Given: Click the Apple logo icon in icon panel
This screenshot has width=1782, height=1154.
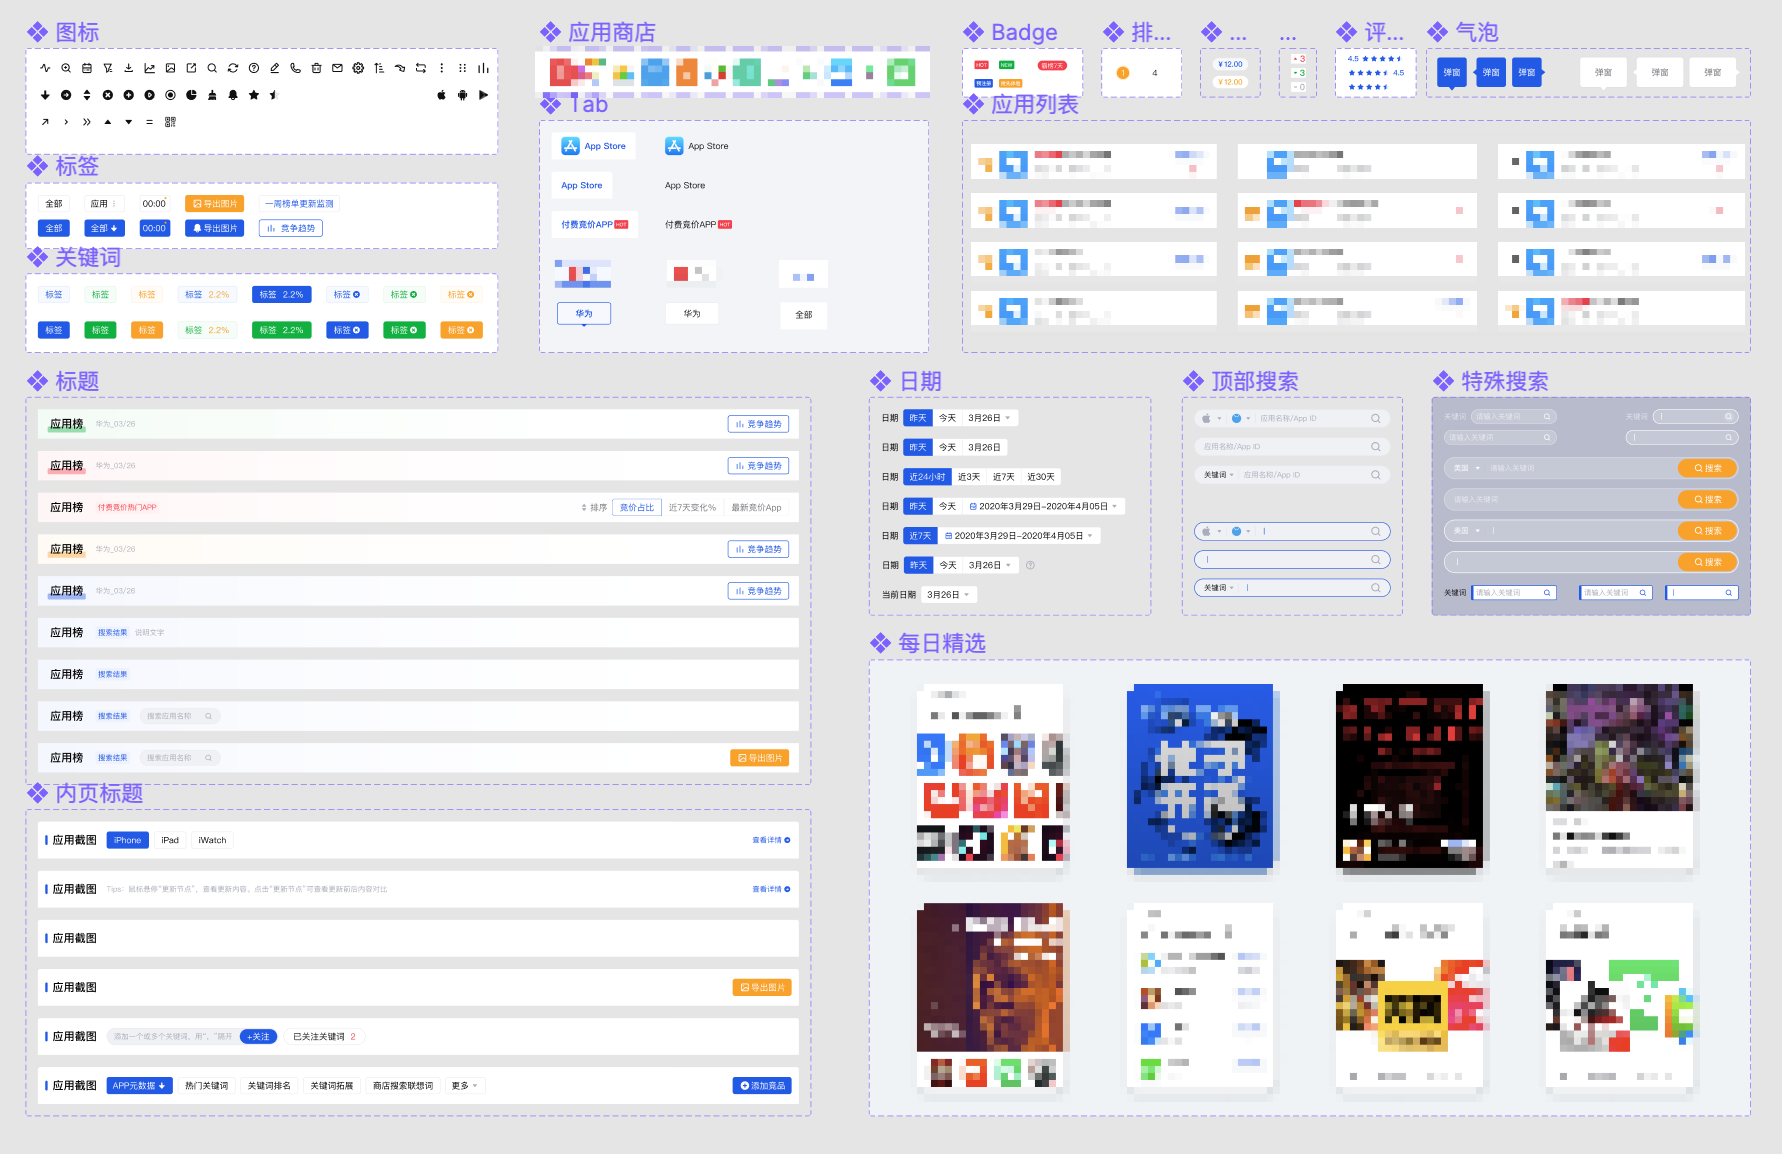Looking at the screenshot, I should click(442, 95).
